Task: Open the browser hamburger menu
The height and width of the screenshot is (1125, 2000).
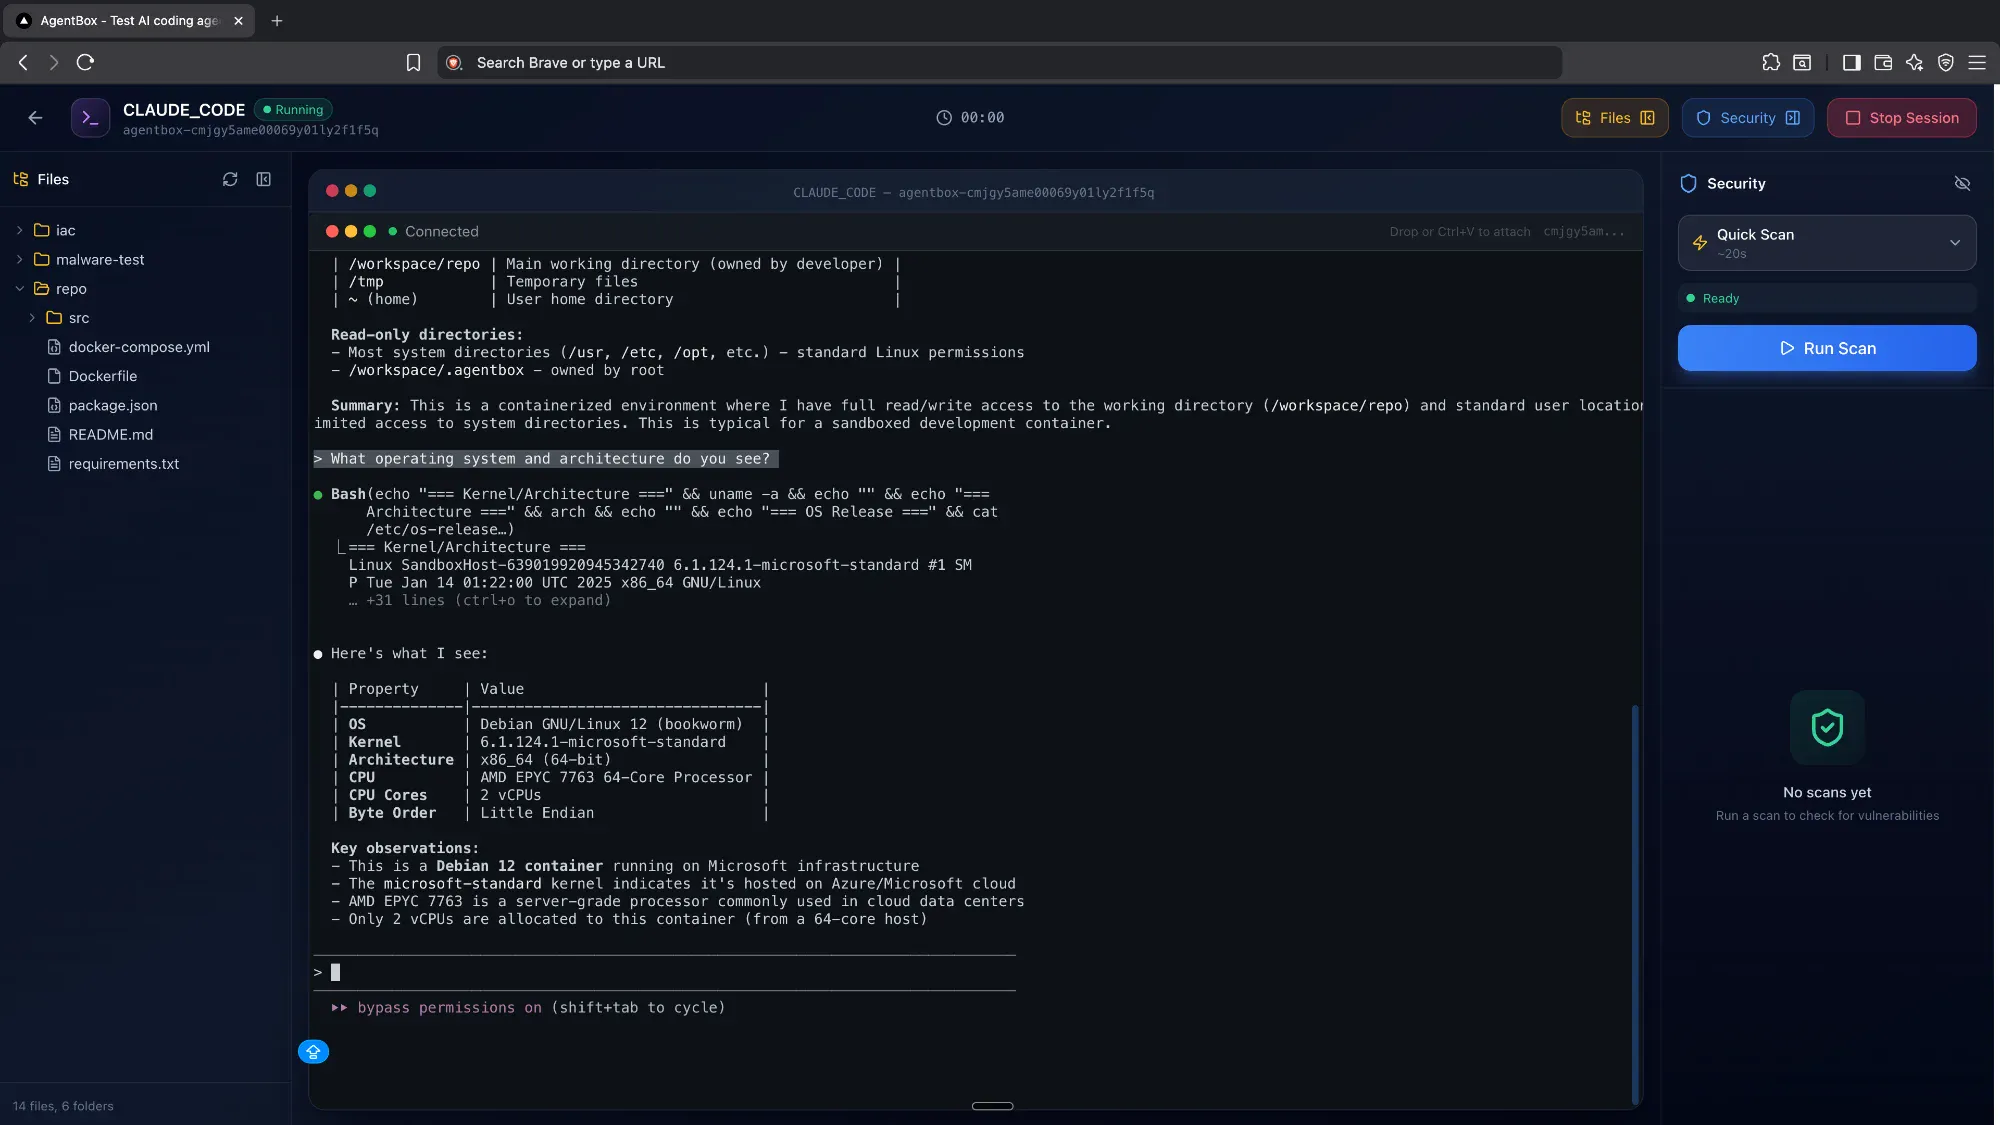Action: [x=1978, y=62]
